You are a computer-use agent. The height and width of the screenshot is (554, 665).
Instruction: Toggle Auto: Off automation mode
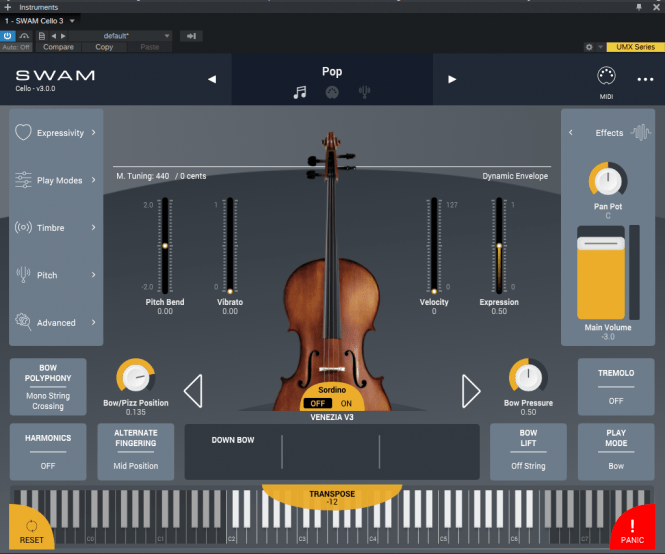[x=16, y=47]
